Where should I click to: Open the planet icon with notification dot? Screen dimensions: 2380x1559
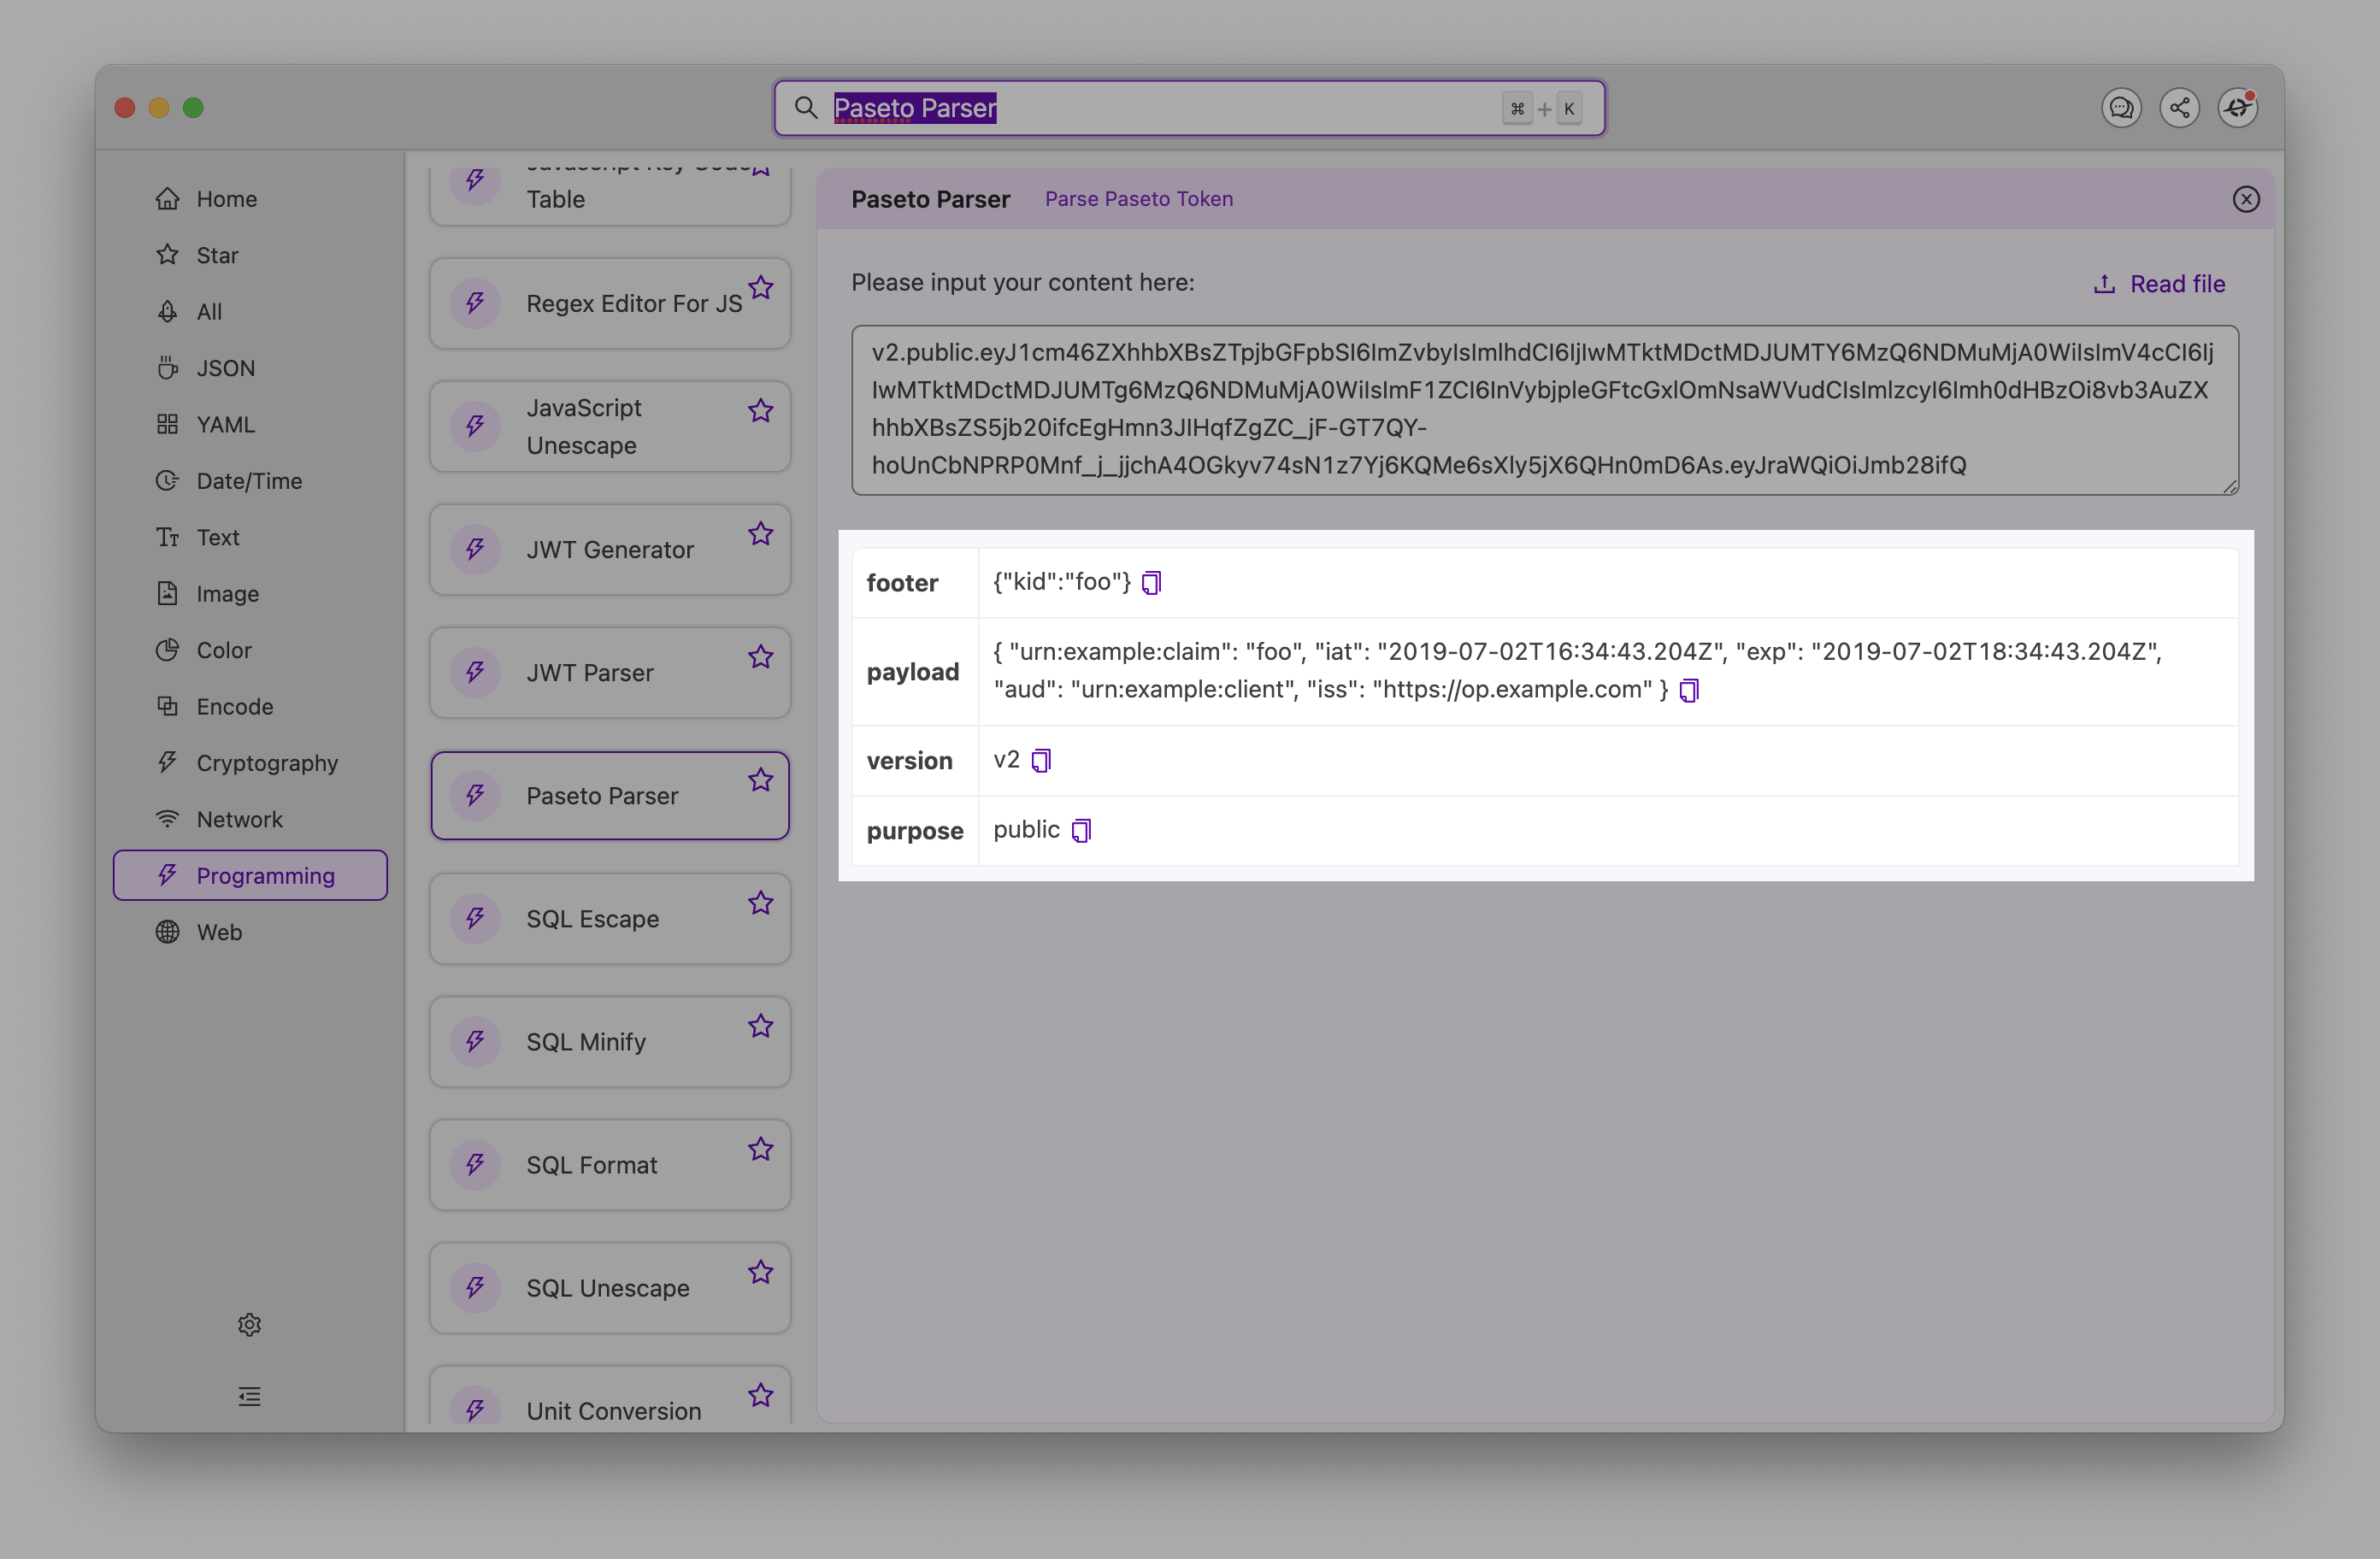coord(2238,108)
